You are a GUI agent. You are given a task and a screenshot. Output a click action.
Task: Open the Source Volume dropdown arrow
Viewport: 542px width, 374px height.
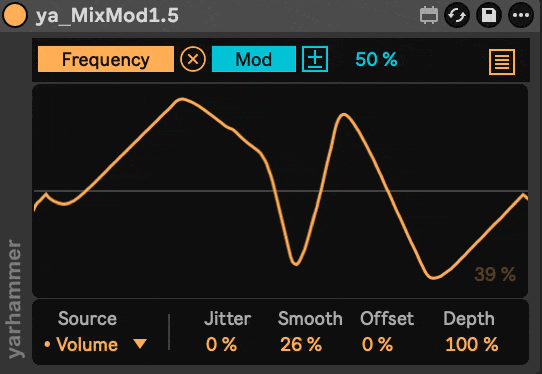pyautogui.click(x=140, y=344)
